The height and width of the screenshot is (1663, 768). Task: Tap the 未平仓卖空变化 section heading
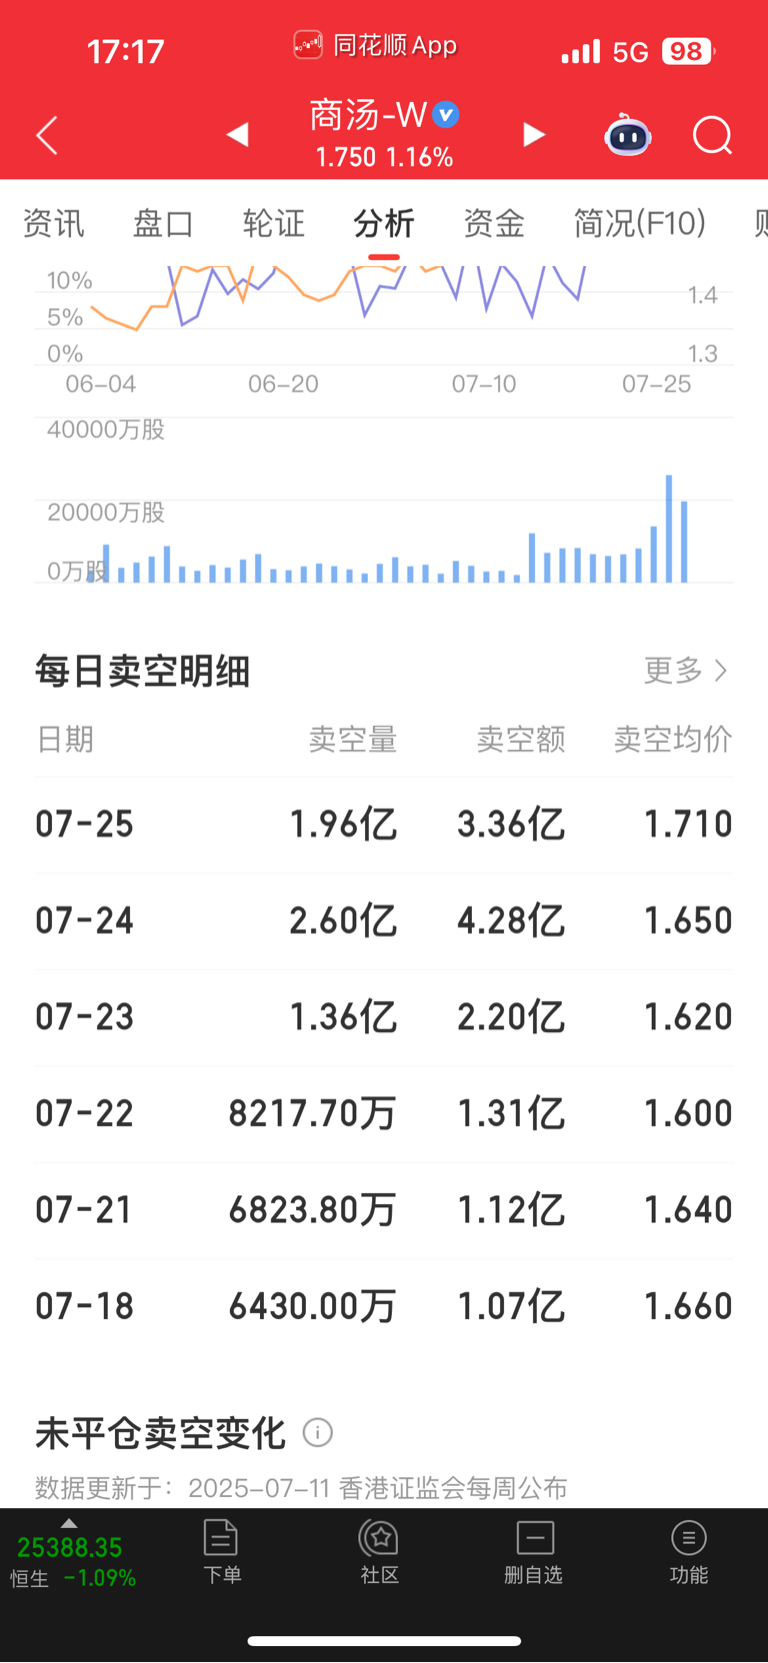click(160, 1433)
